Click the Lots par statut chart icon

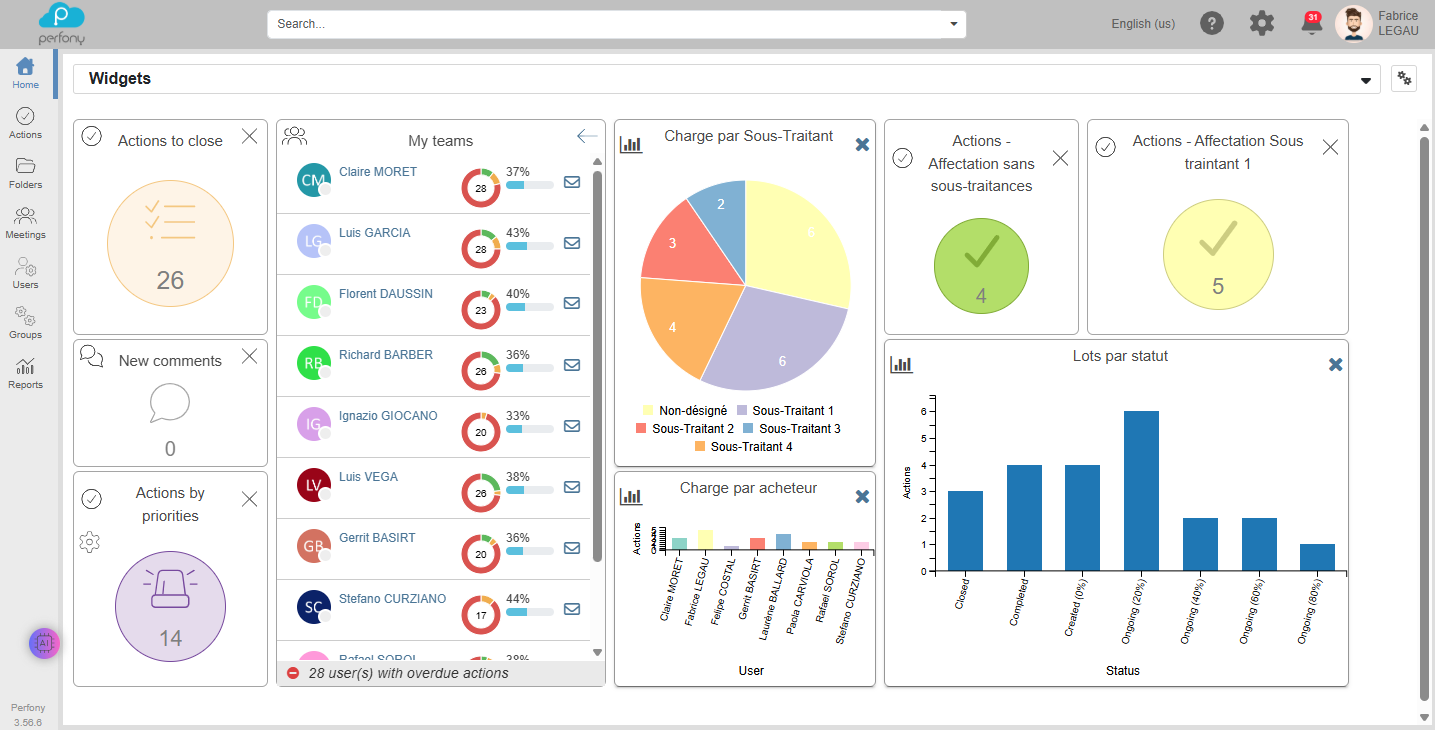coord(901,365)
